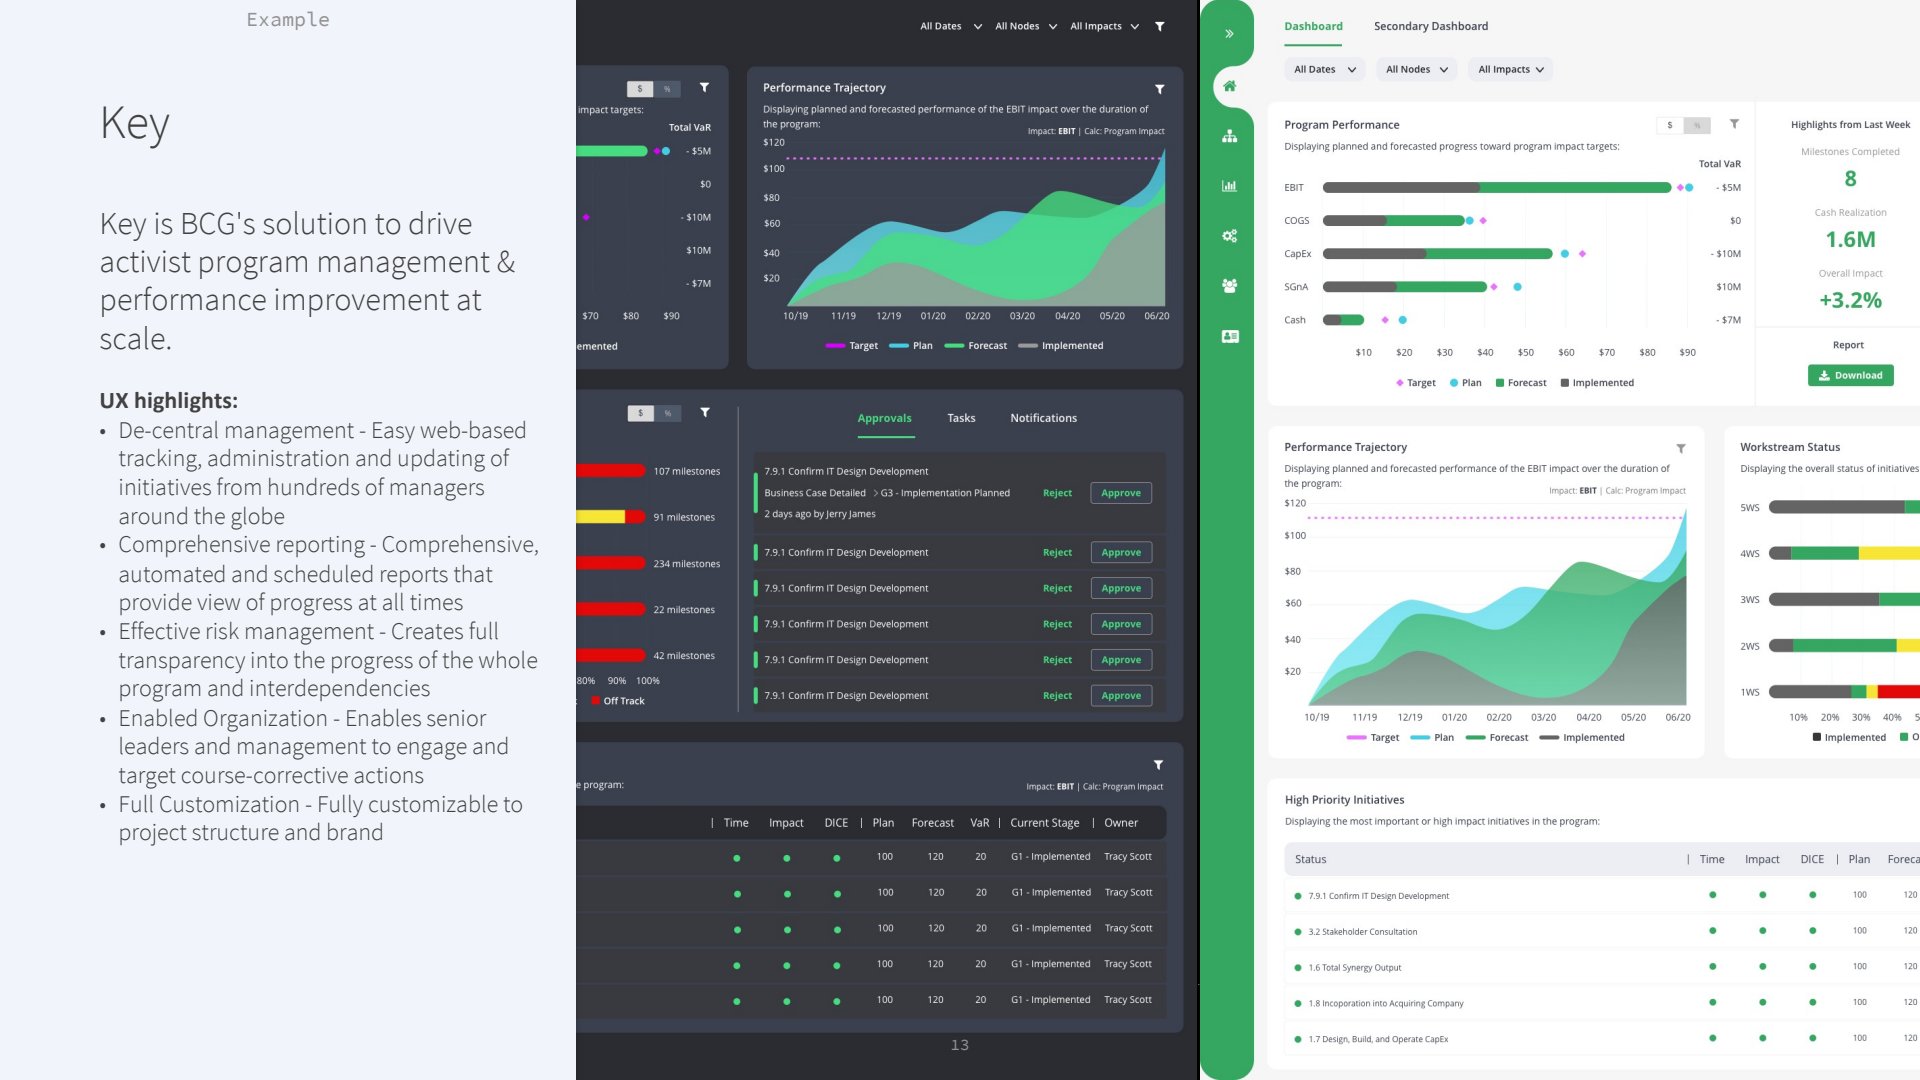Open the org hierarchy icon in sidebar
1920x1080 pixels.
click(1229, 136)
